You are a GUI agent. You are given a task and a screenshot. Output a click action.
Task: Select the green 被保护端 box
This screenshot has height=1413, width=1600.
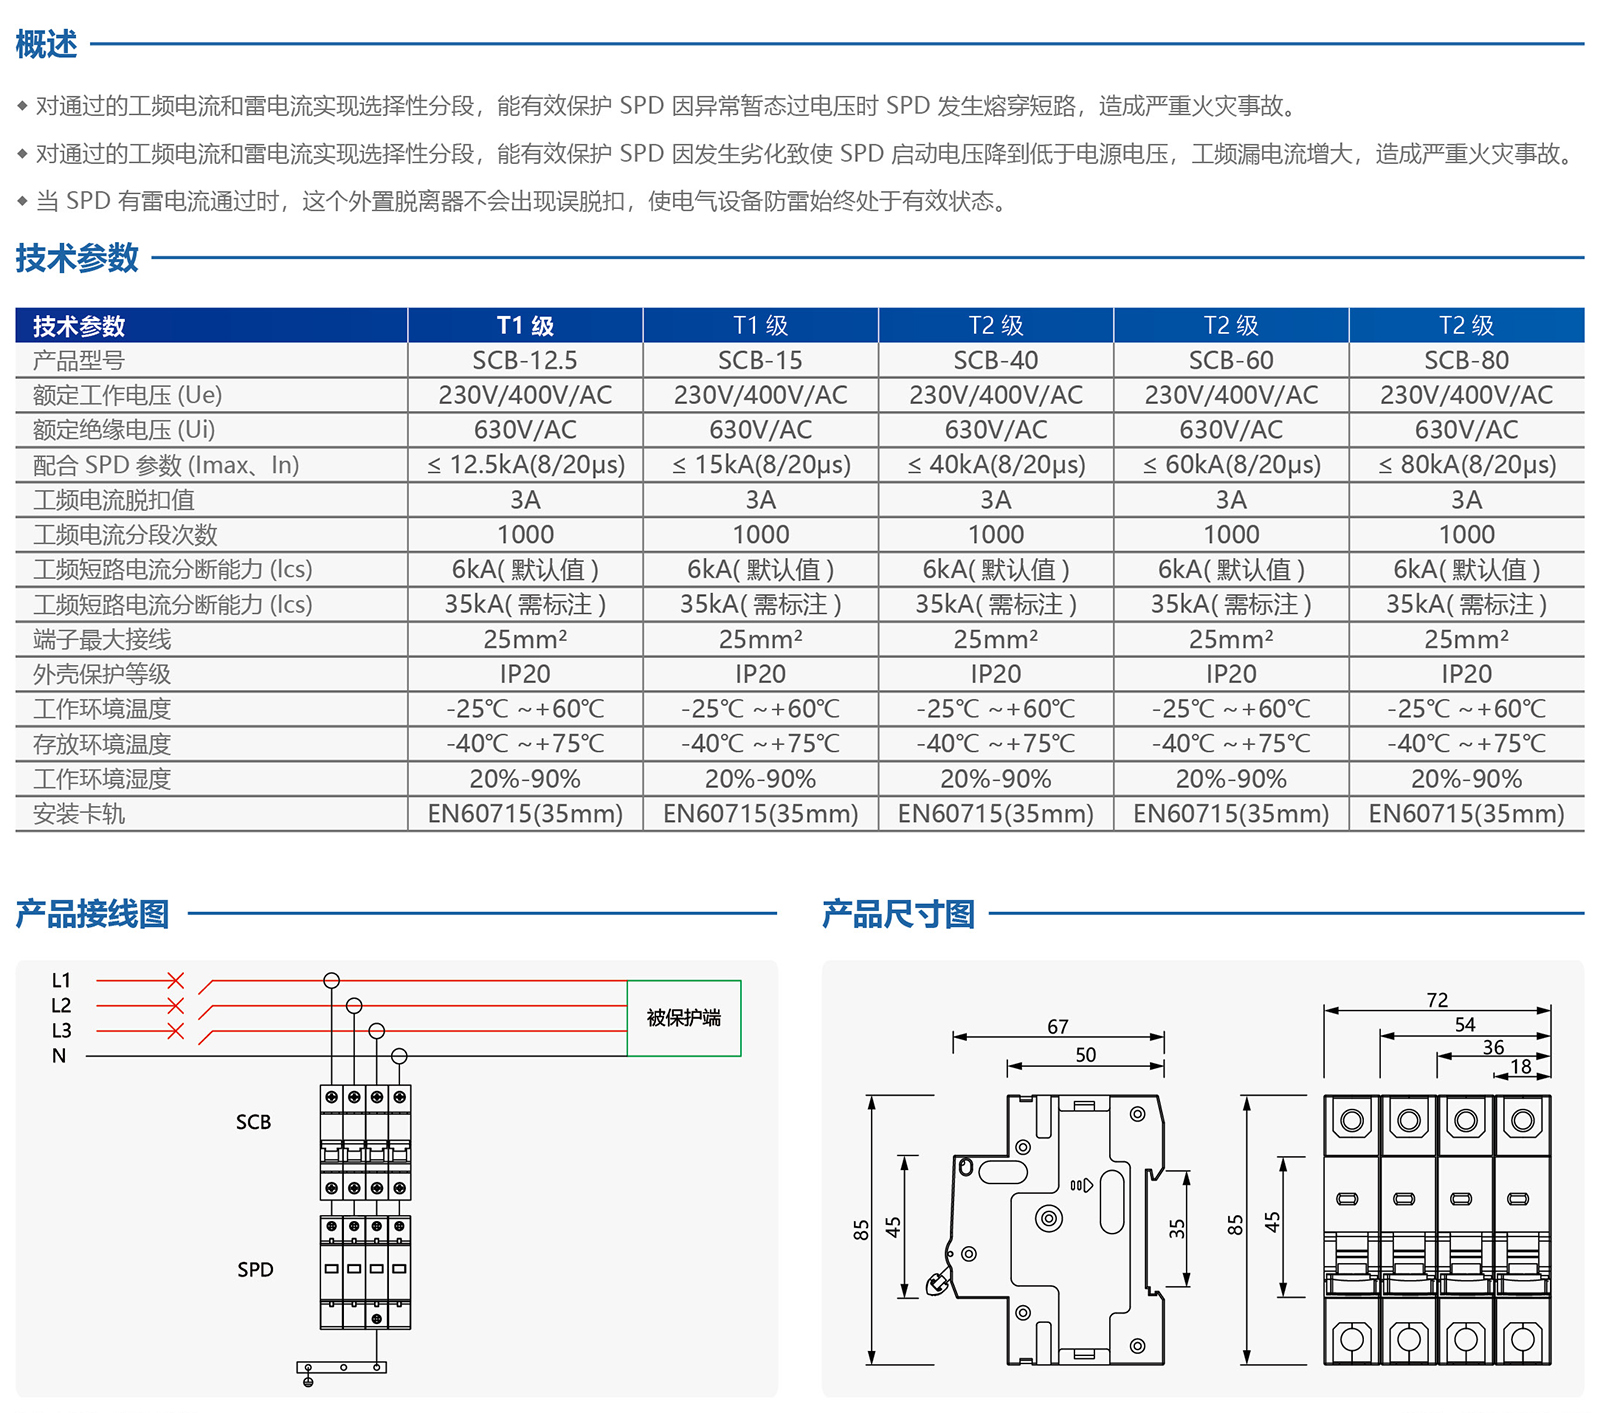tap(684, 1018)
